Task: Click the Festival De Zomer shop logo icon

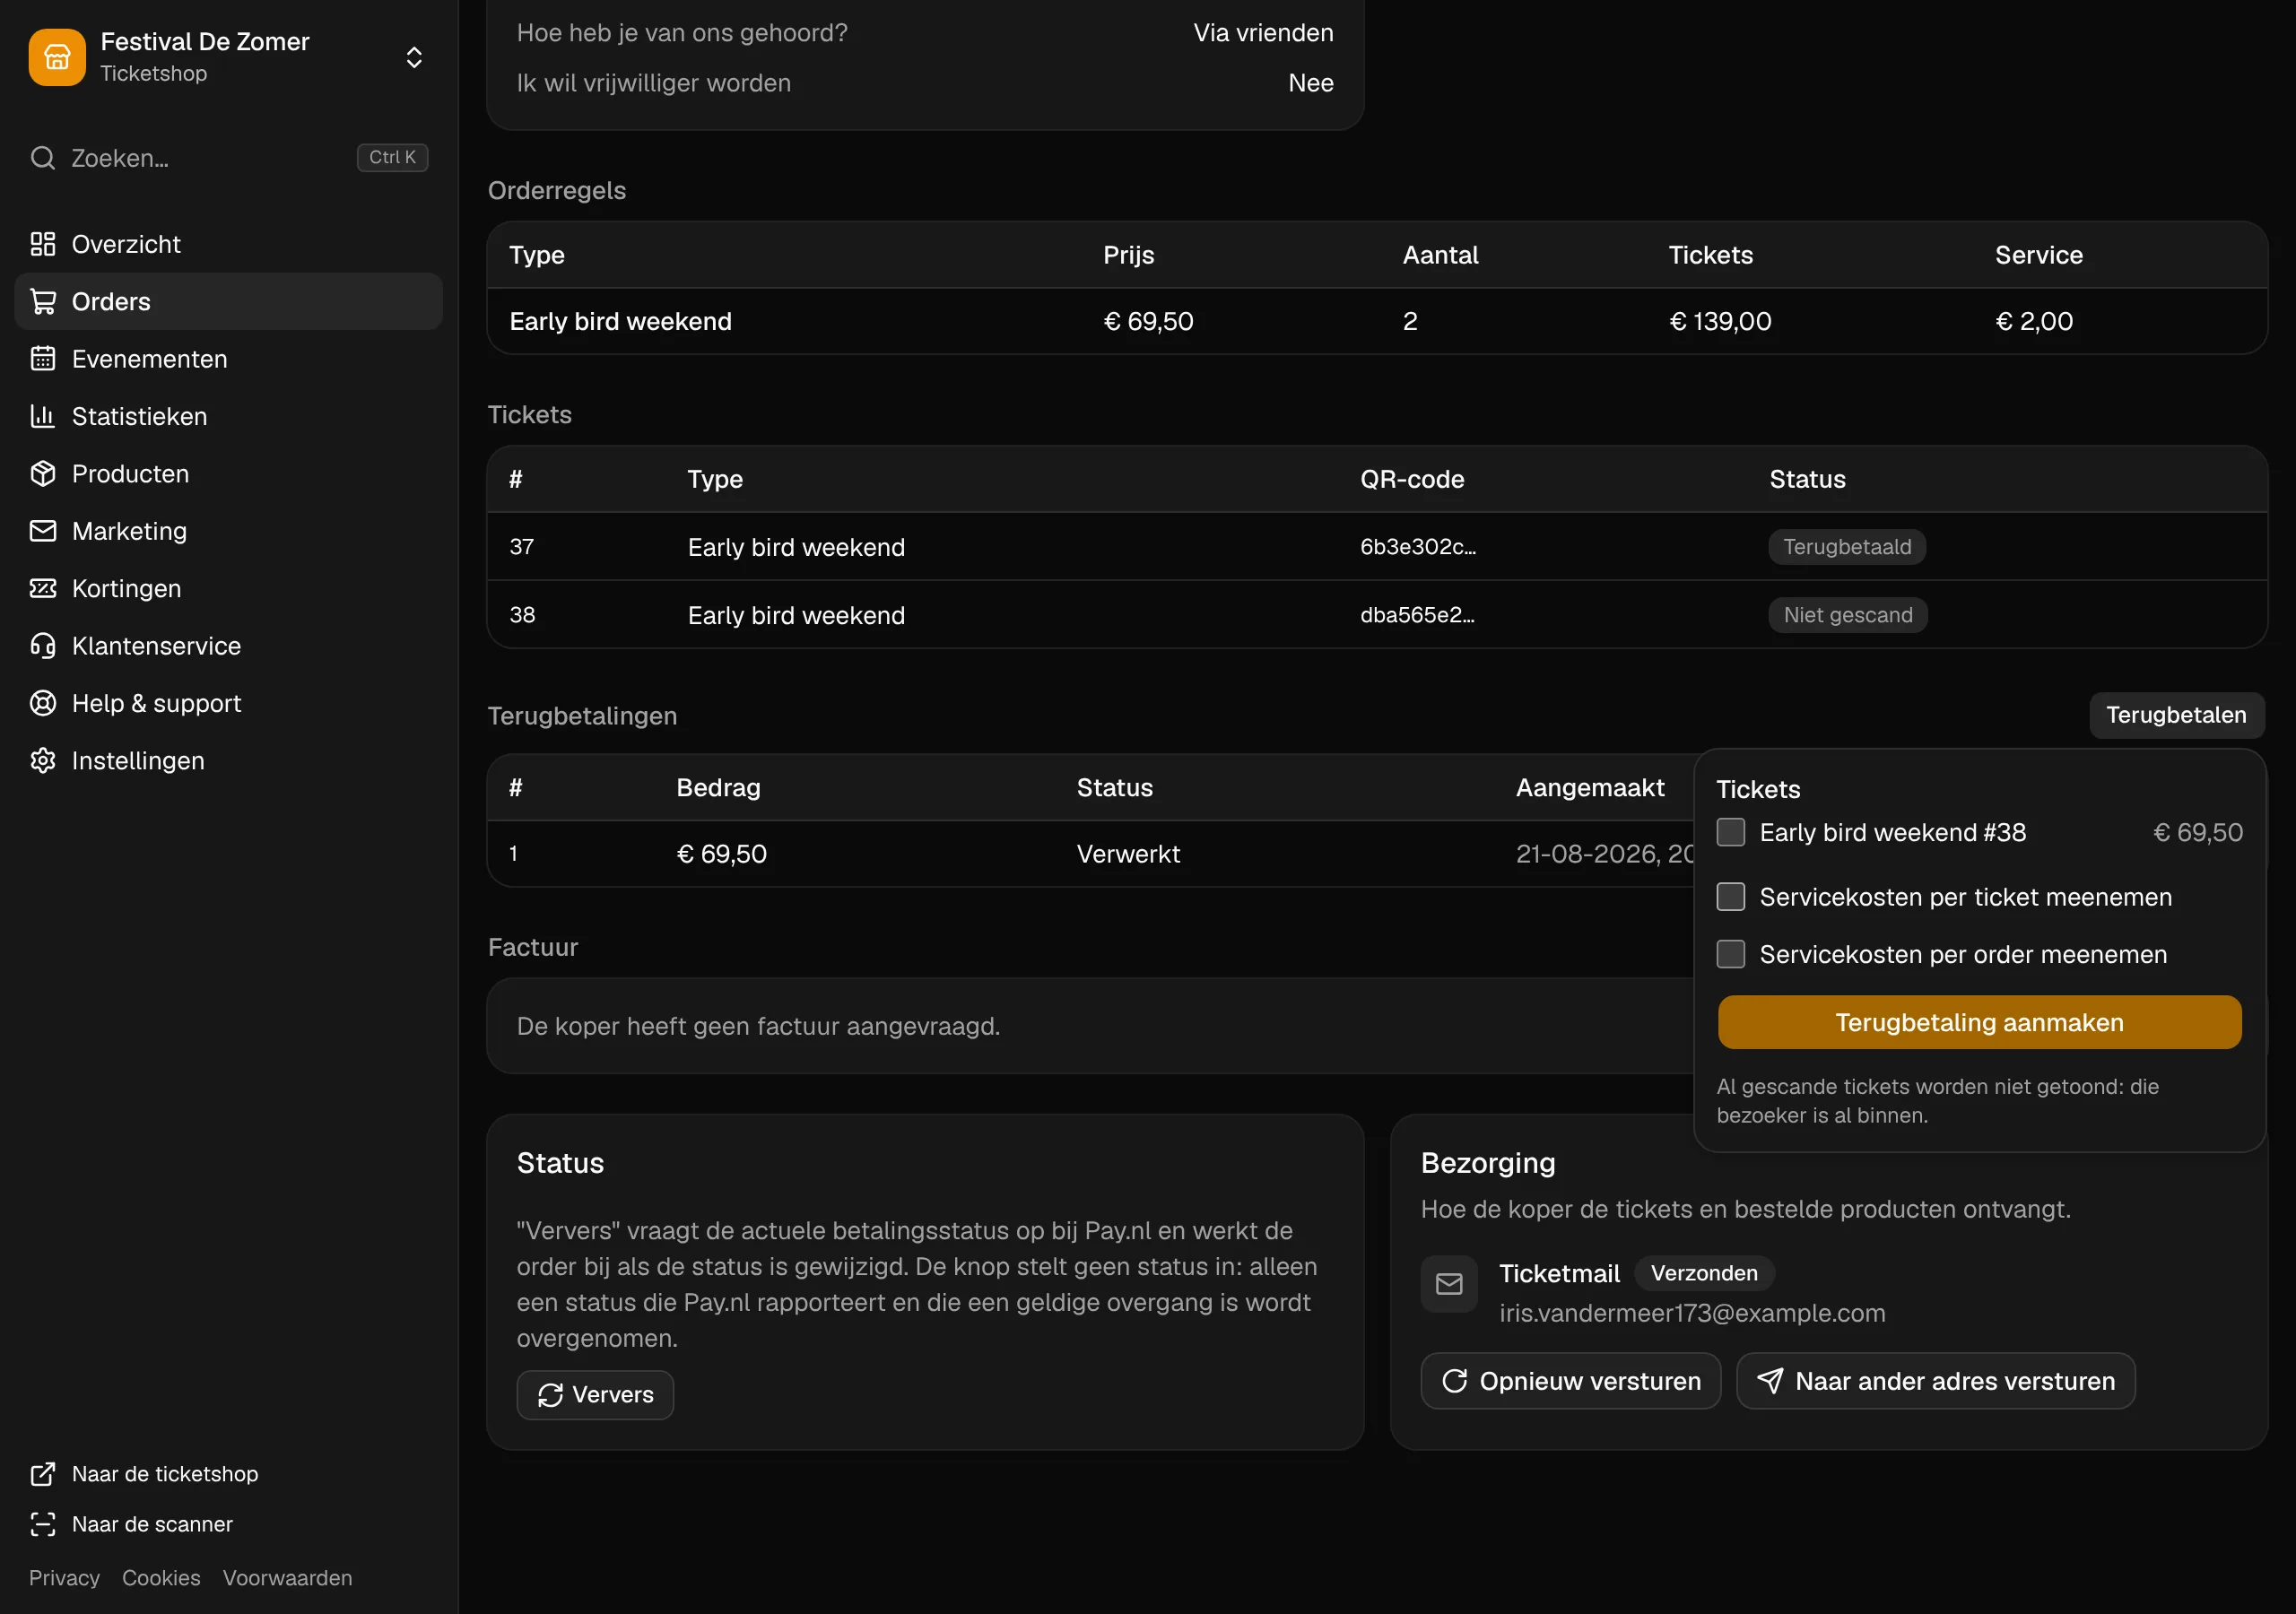Action: [x=57, y=57]
